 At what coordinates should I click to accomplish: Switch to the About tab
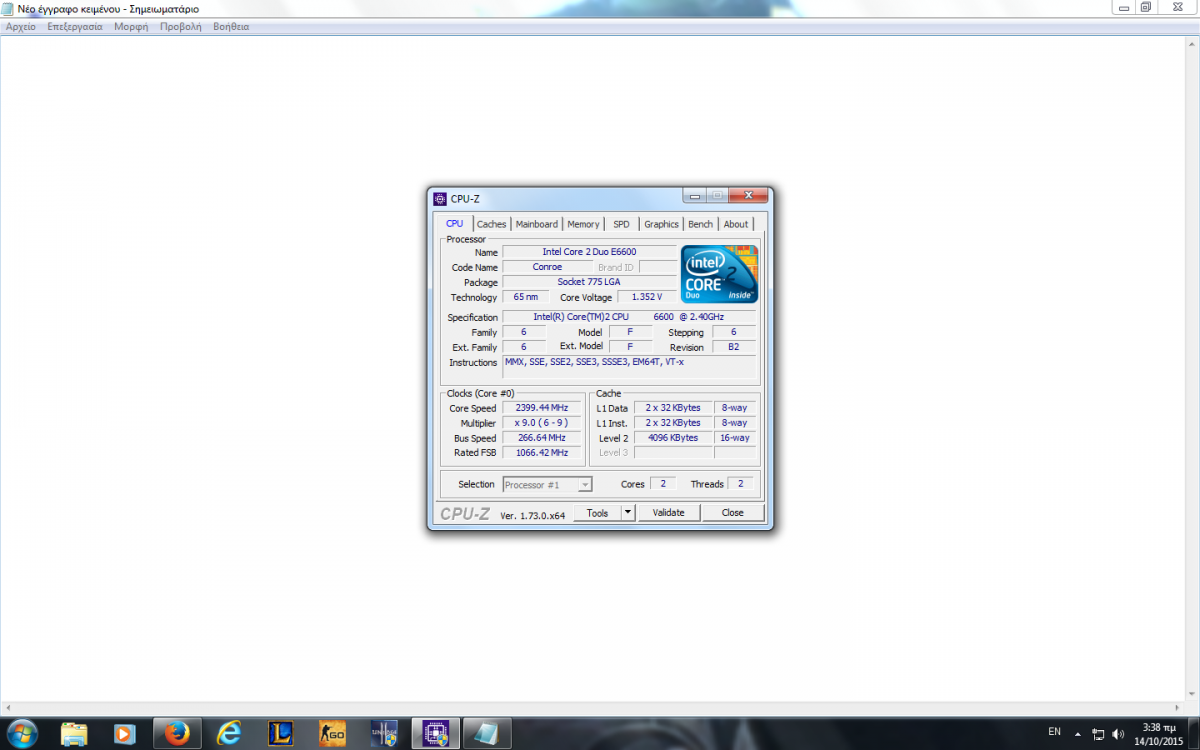coord(736,224)
